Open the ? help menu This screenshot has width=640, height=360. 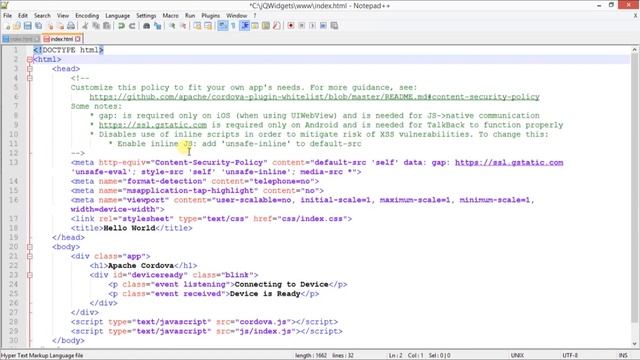point(255,16)
